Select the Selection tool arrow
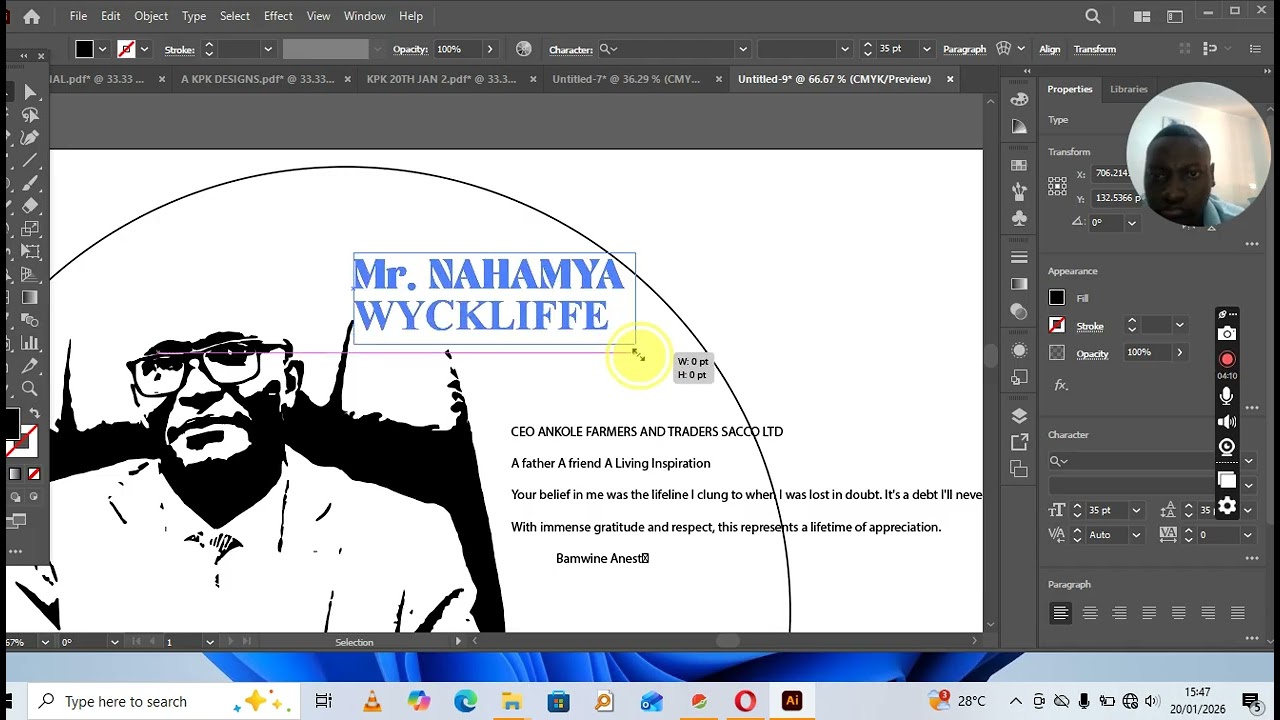This screenshot has width=1280, height=720. point(30,92)
